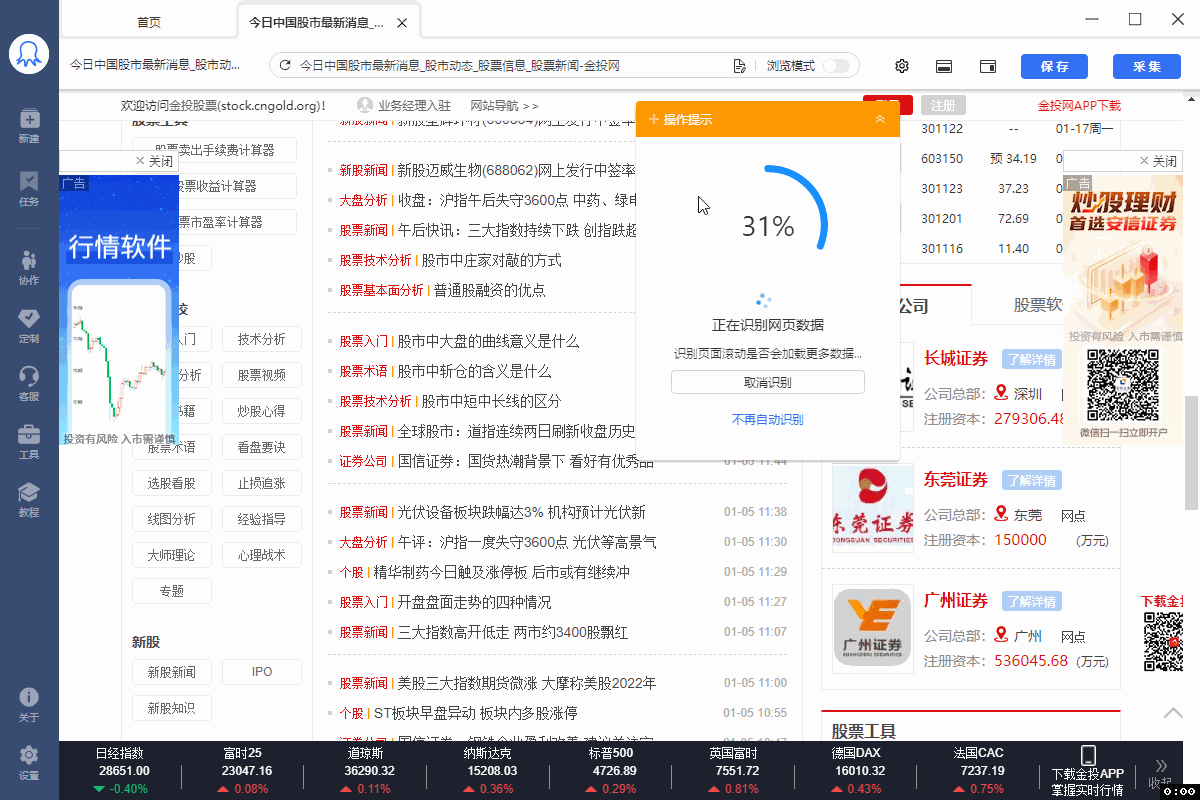Click the 日经指数 ticker item
Viewport: 1200px width, 800px height.
click(x=120, y=770)
